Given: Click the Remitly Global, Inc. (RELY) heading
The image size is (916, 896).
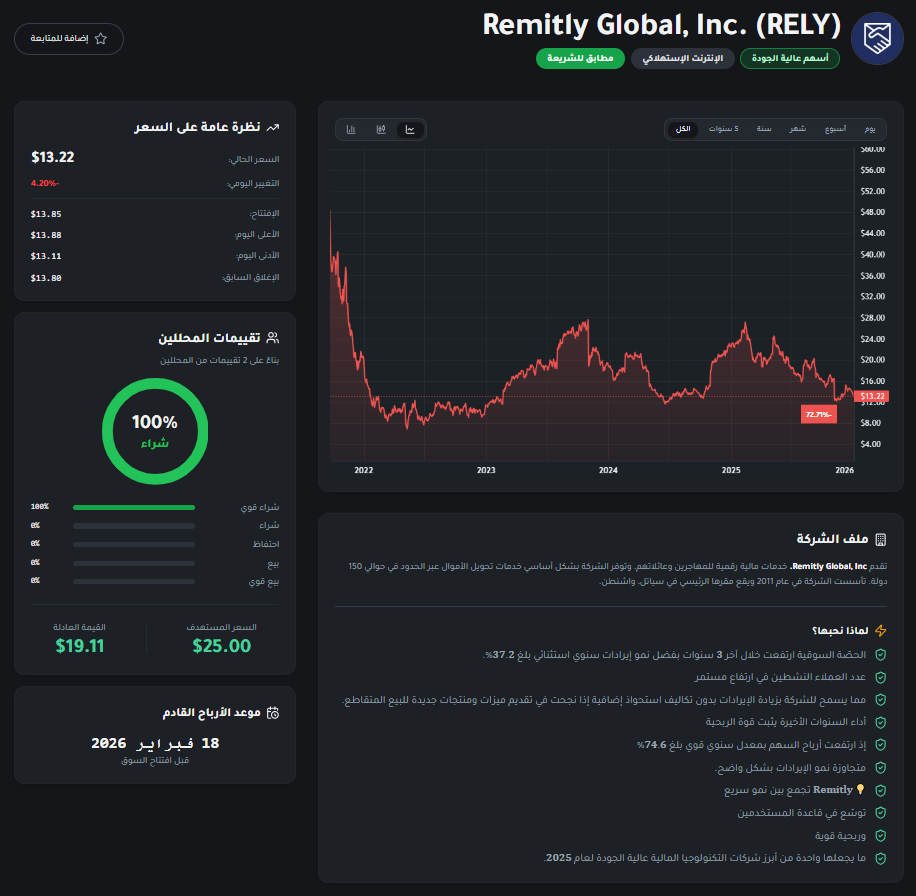Looking at the screenshot, I should click(661, 25).
